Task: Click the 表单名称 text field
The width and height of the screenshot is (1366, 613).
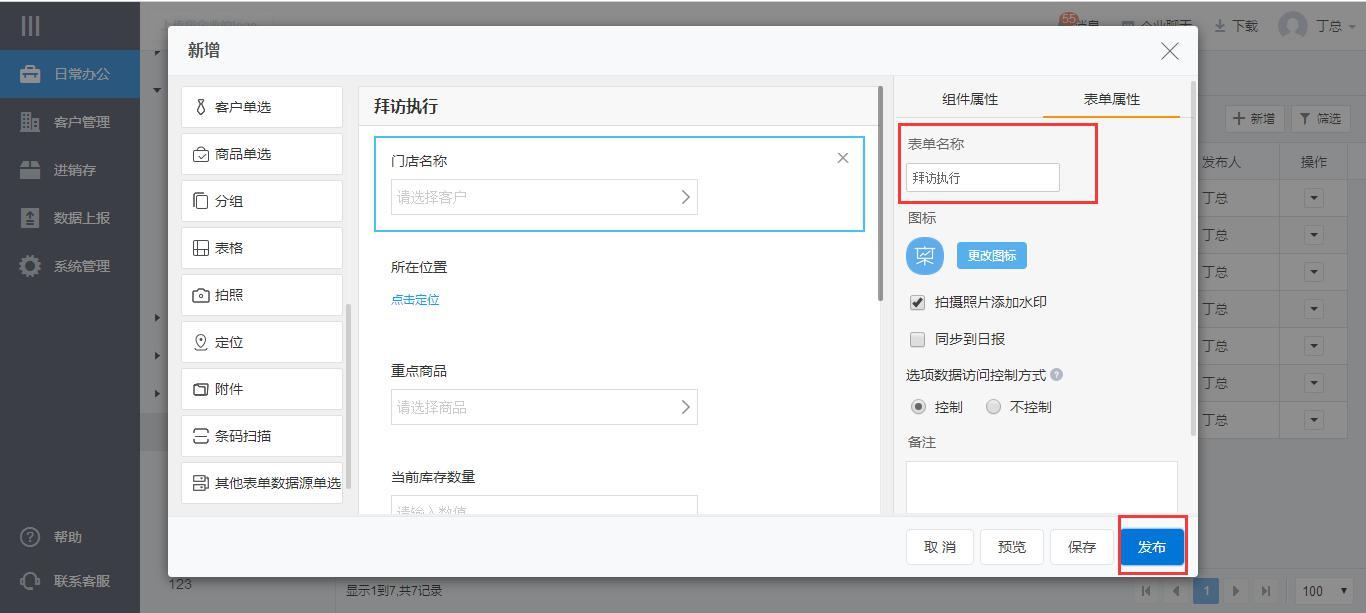Action: (982, 178)
